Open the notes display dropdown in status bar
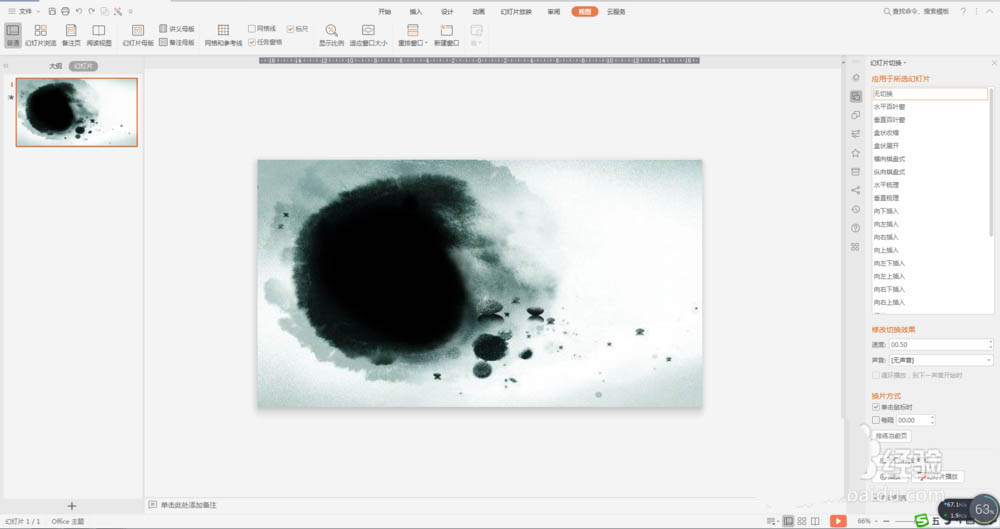Viewport: 1000px width, 529px height. [772, 521]
